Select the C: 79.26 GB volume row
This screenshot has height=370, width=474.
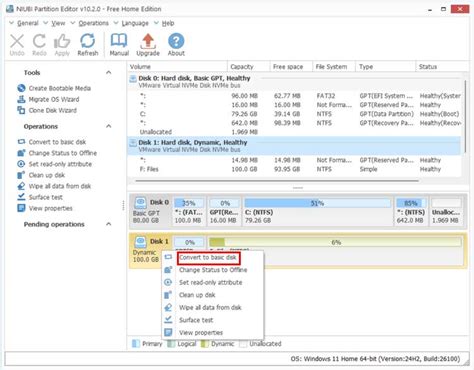pos(294,114)
